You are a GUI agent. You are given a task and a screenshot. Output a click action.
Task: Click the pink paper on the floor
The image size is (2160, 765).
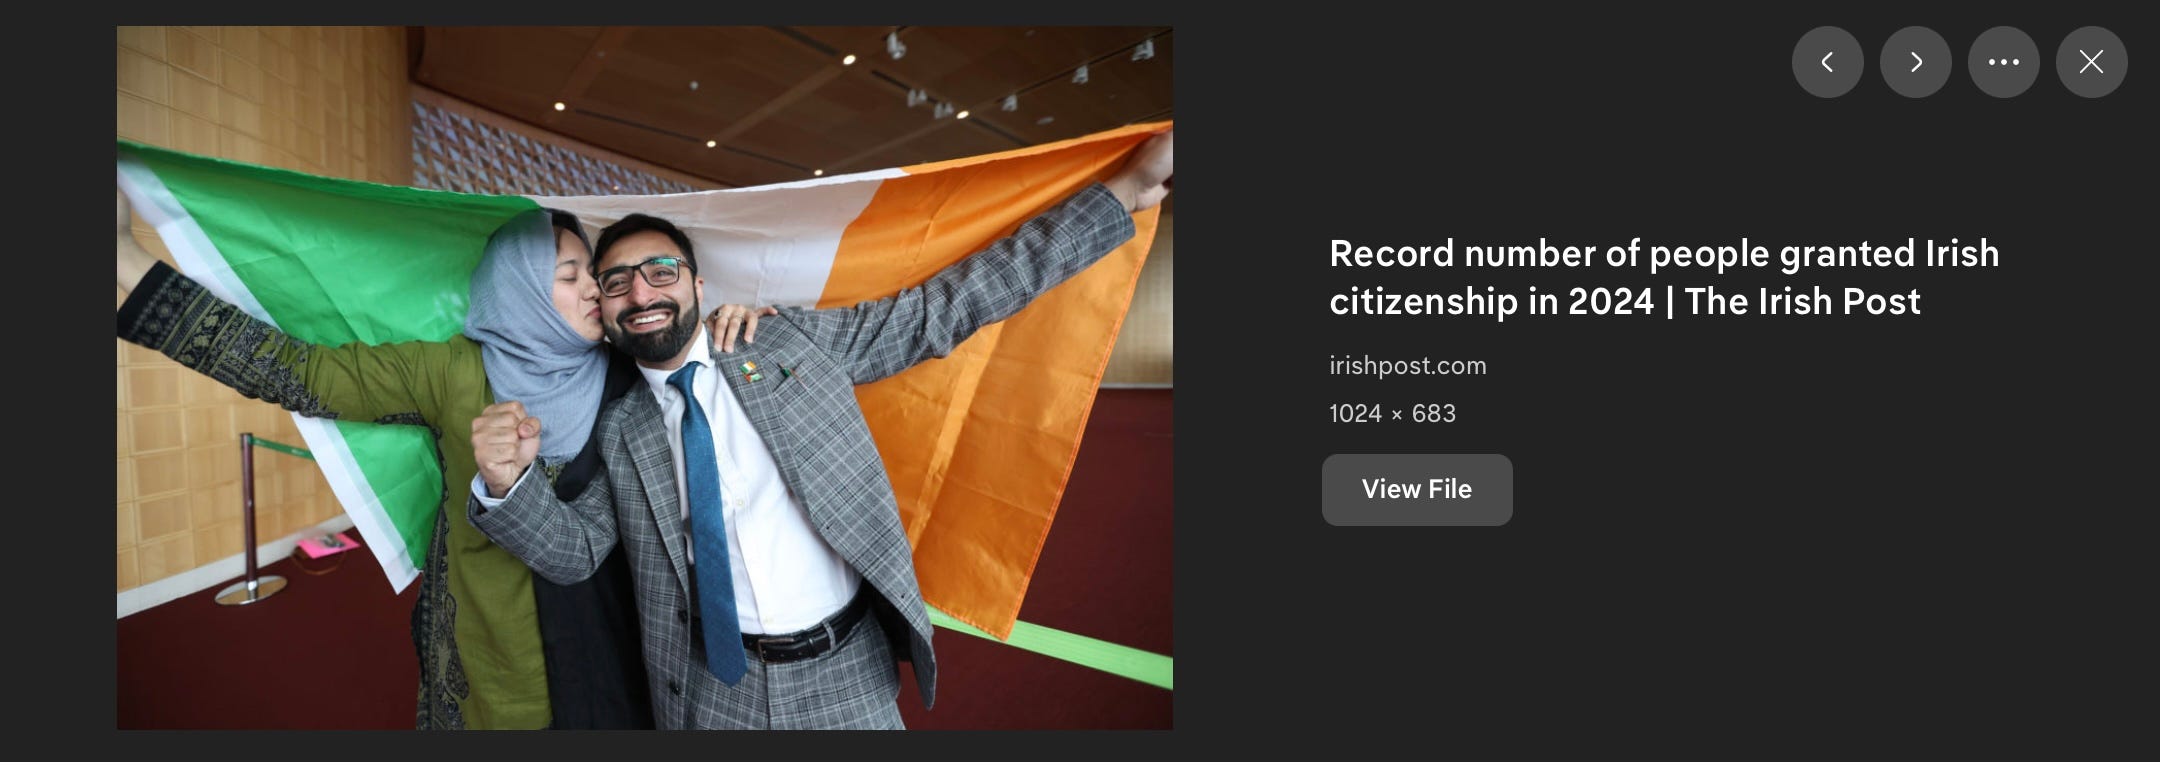[x=327, y=546]
